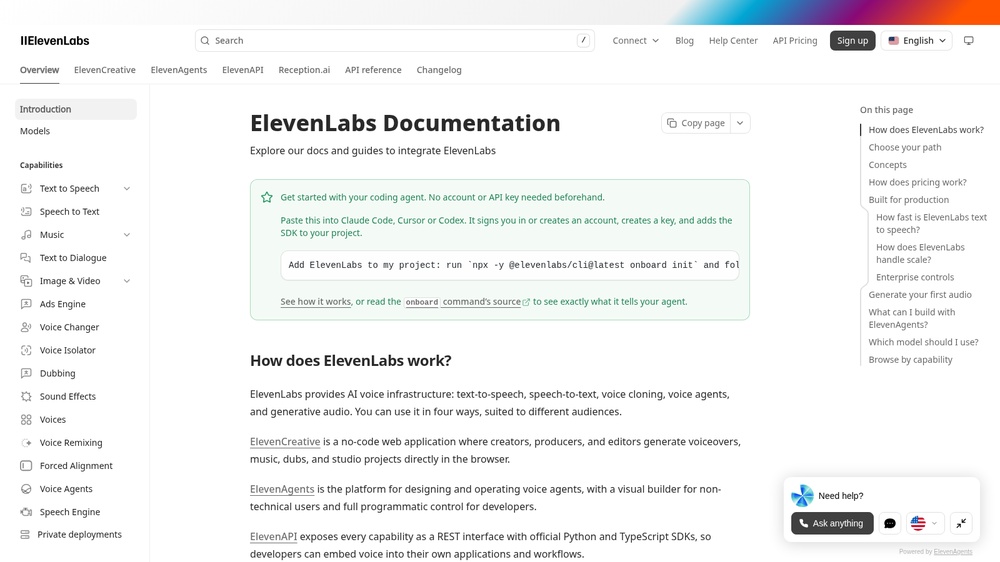Jump to 'Choose your path' section
1000x562 pixels.
[x=904, y=147]
